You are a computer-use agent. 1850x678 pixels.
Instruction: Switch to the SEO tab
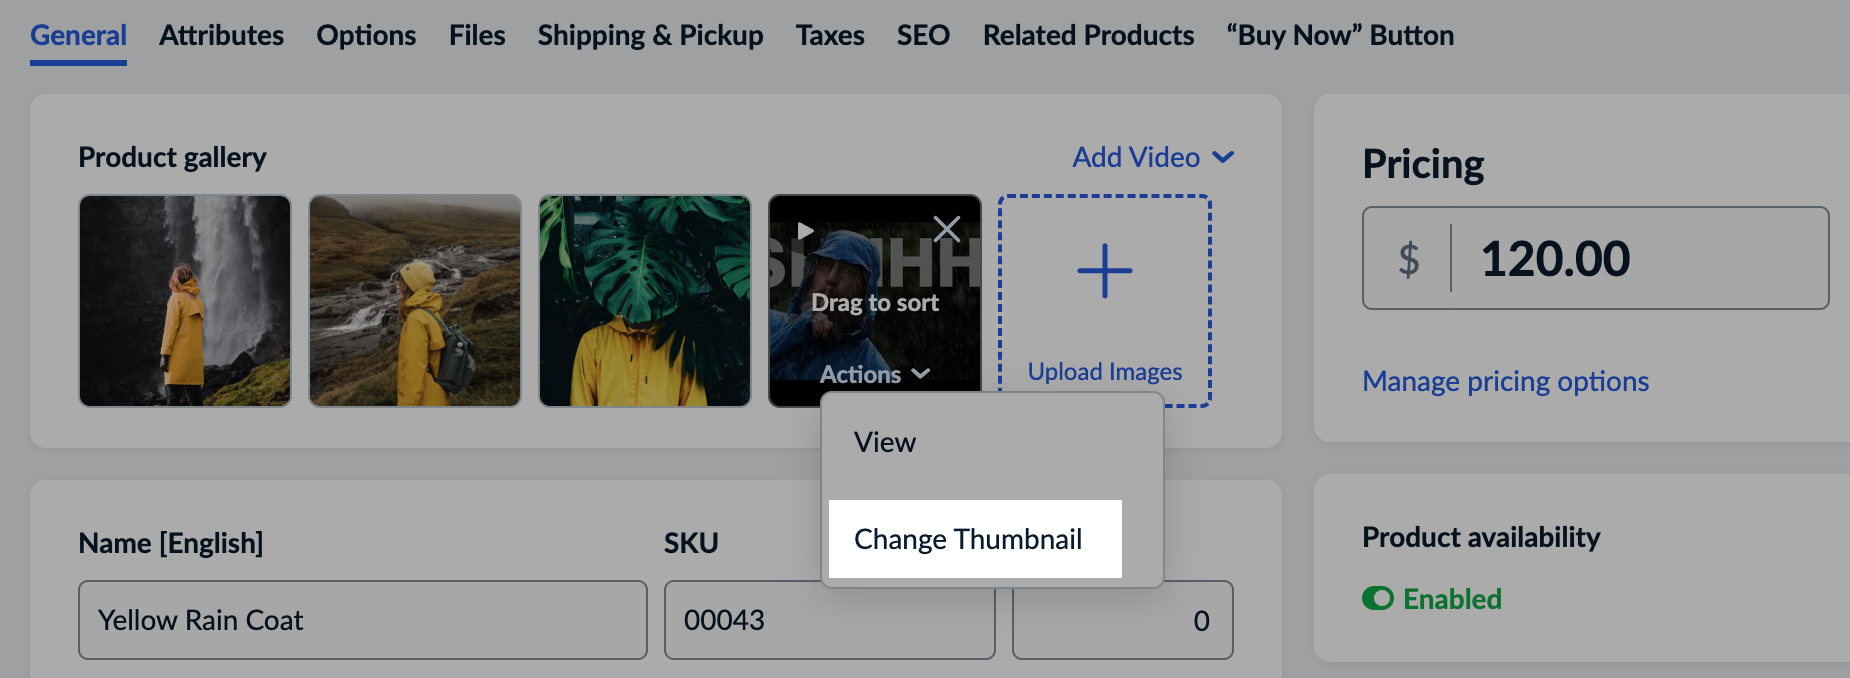point(921,35)
